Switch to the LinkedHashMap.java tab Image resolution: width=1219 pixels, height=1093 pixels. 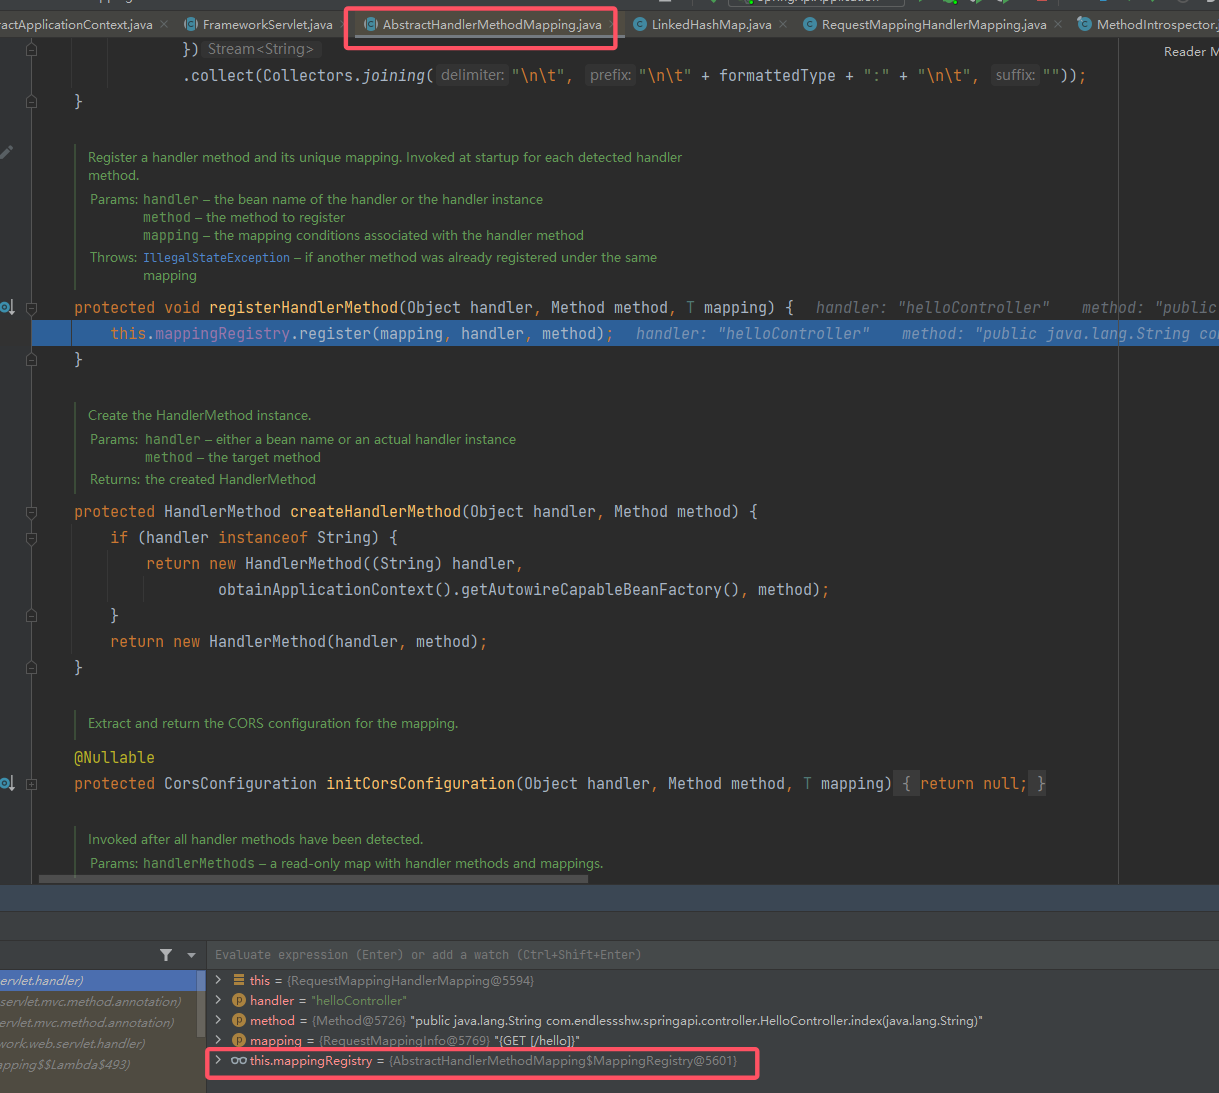711,24
